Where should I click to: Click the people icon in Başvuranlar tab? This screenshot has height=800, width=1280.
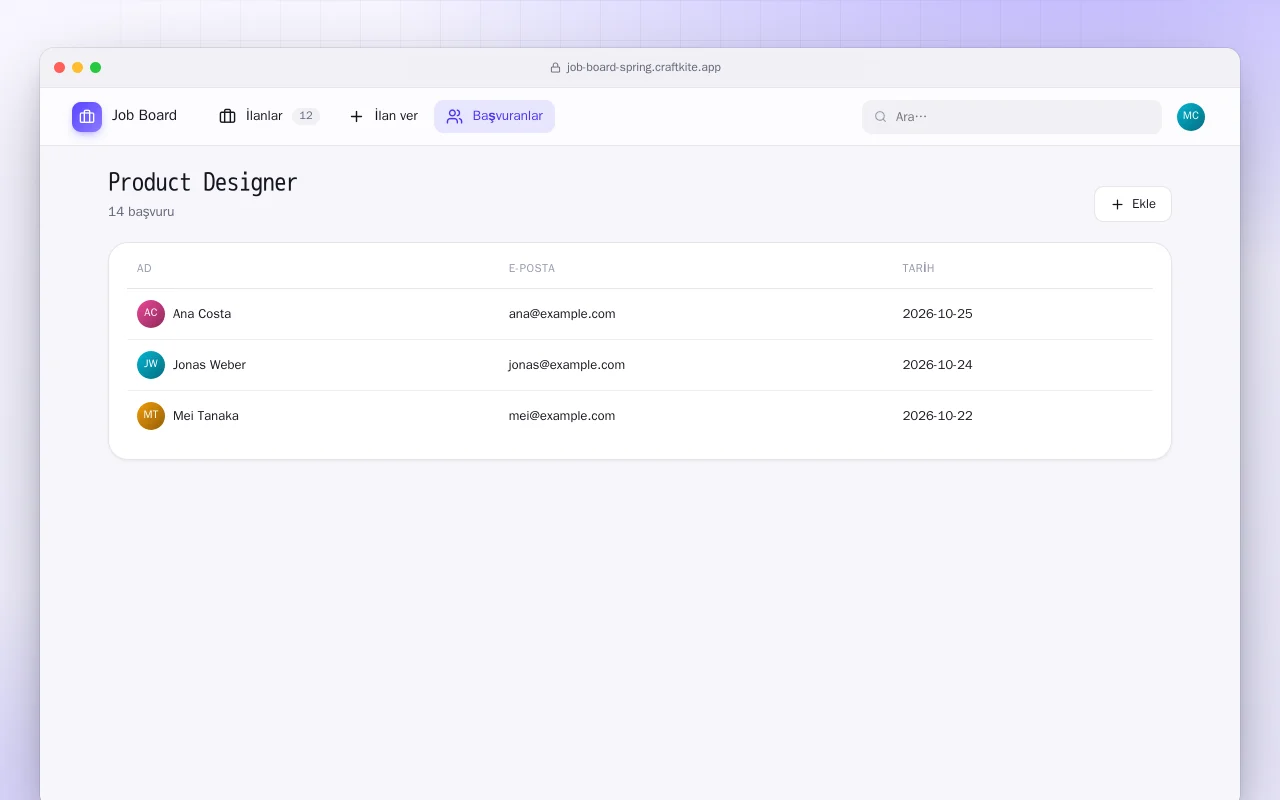coord(454,116)
